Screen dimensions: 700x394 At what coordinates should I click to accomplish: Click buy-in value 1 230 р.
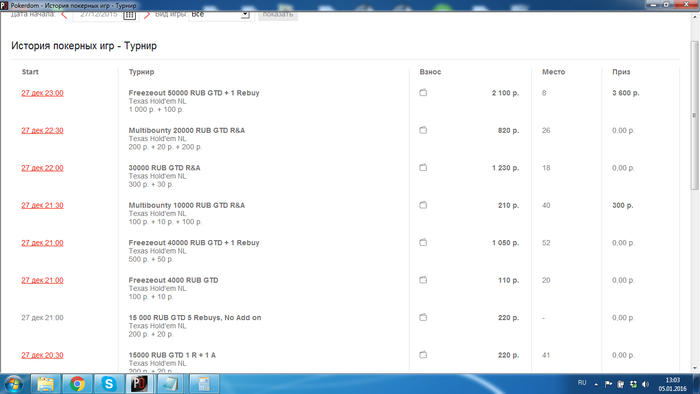tap(505, 168)
